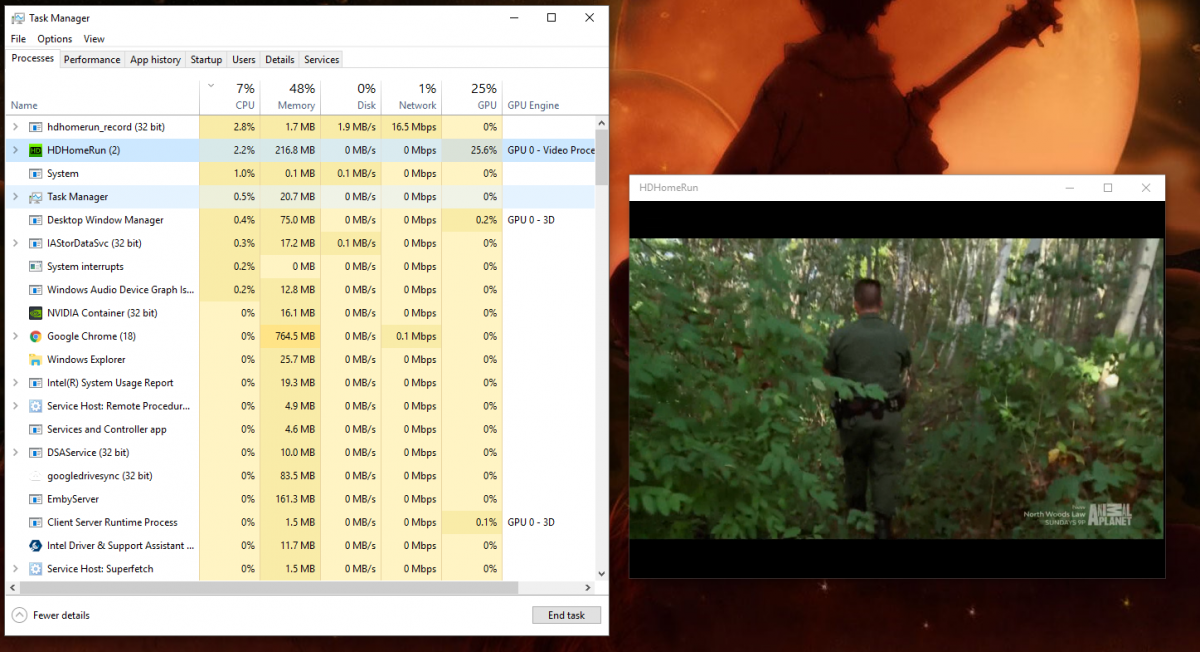Click the System process icon
Image resolution: width=1200 pixels, height=652 pixels.
click(x=36, y=174)
